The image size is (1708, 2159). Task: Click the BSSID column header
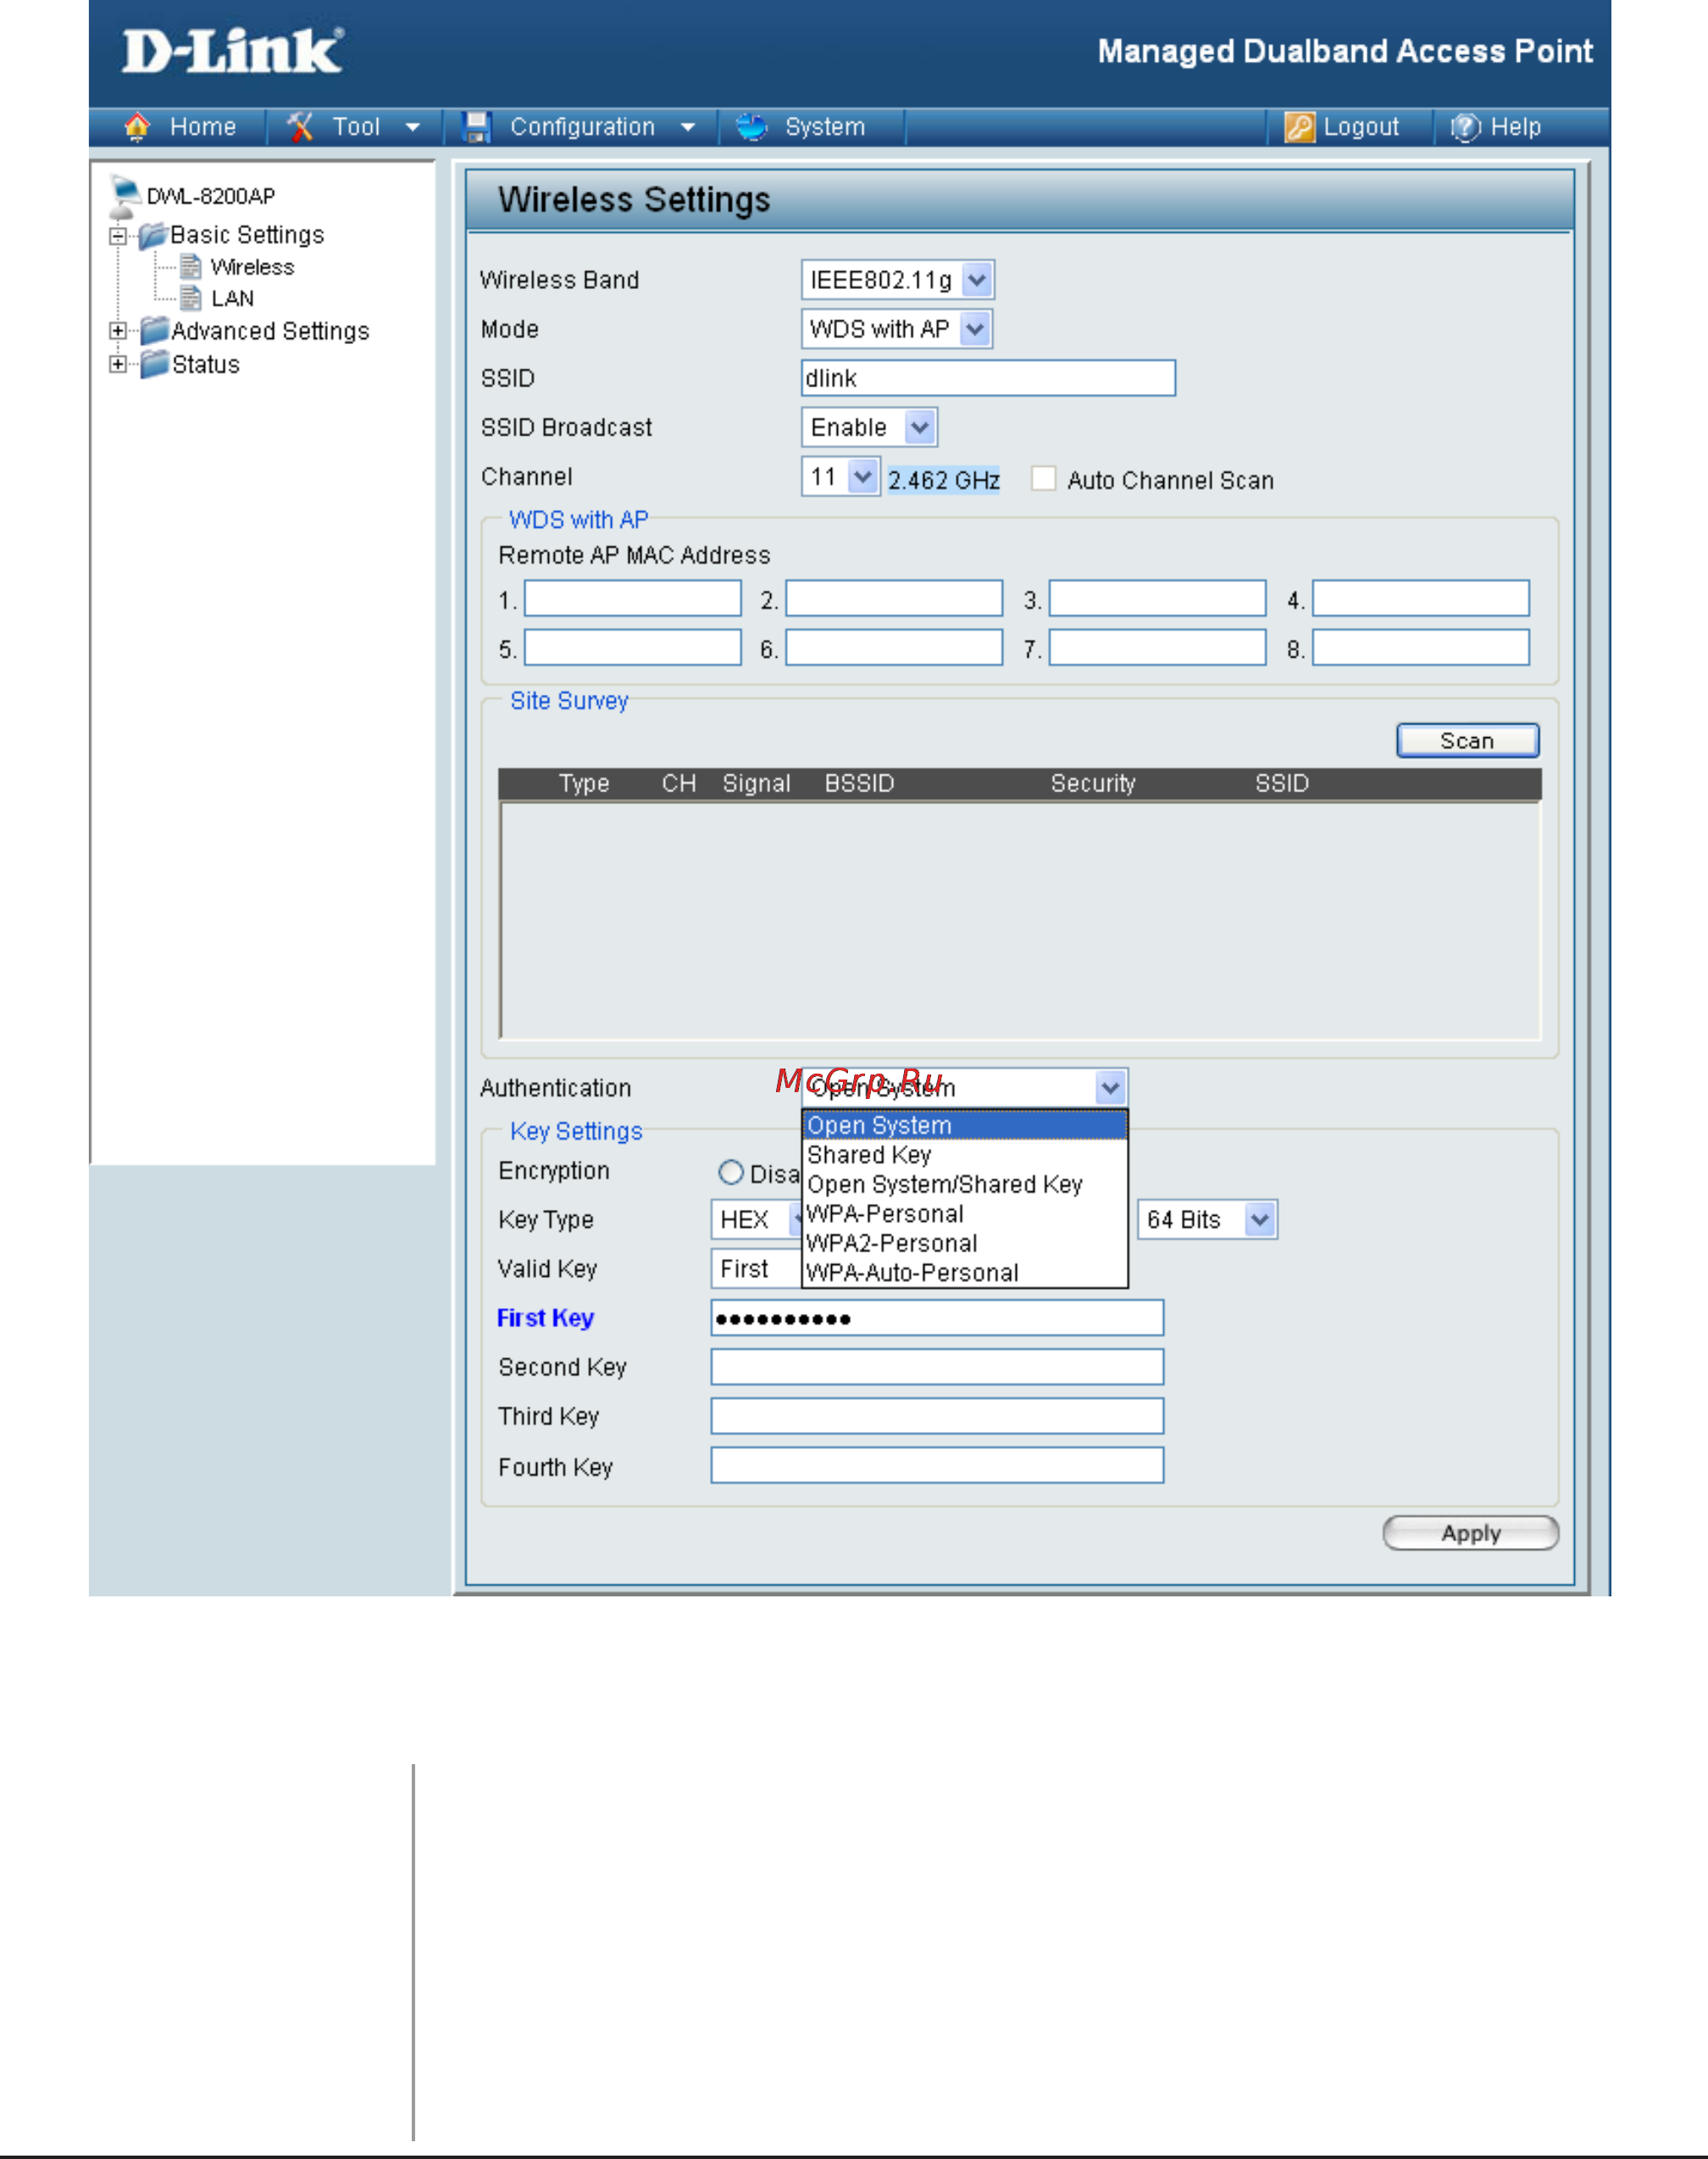(x=859, y=784)
